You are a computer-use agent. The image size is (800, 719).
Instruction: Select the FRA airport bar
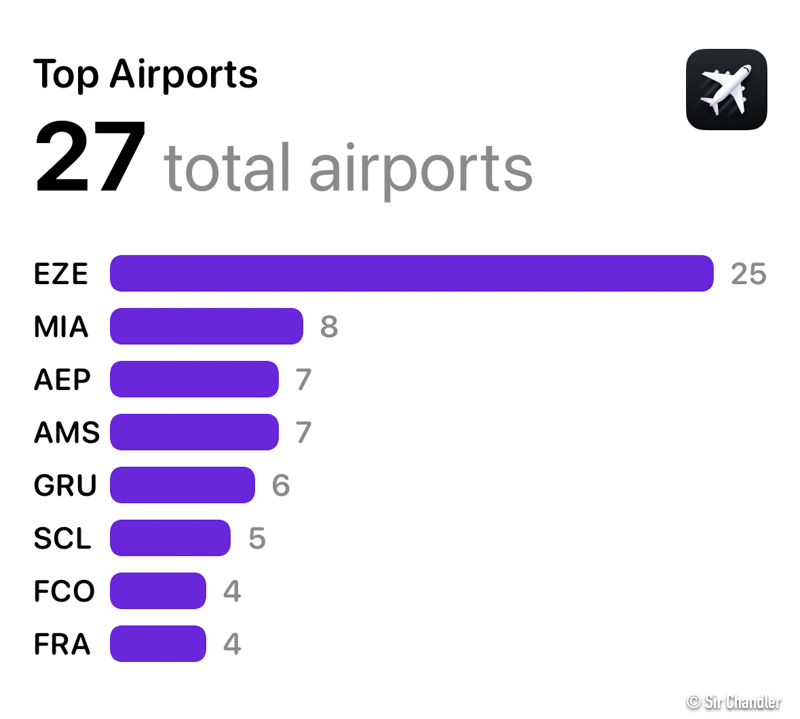pyautogui.click(x=158, y=644)
